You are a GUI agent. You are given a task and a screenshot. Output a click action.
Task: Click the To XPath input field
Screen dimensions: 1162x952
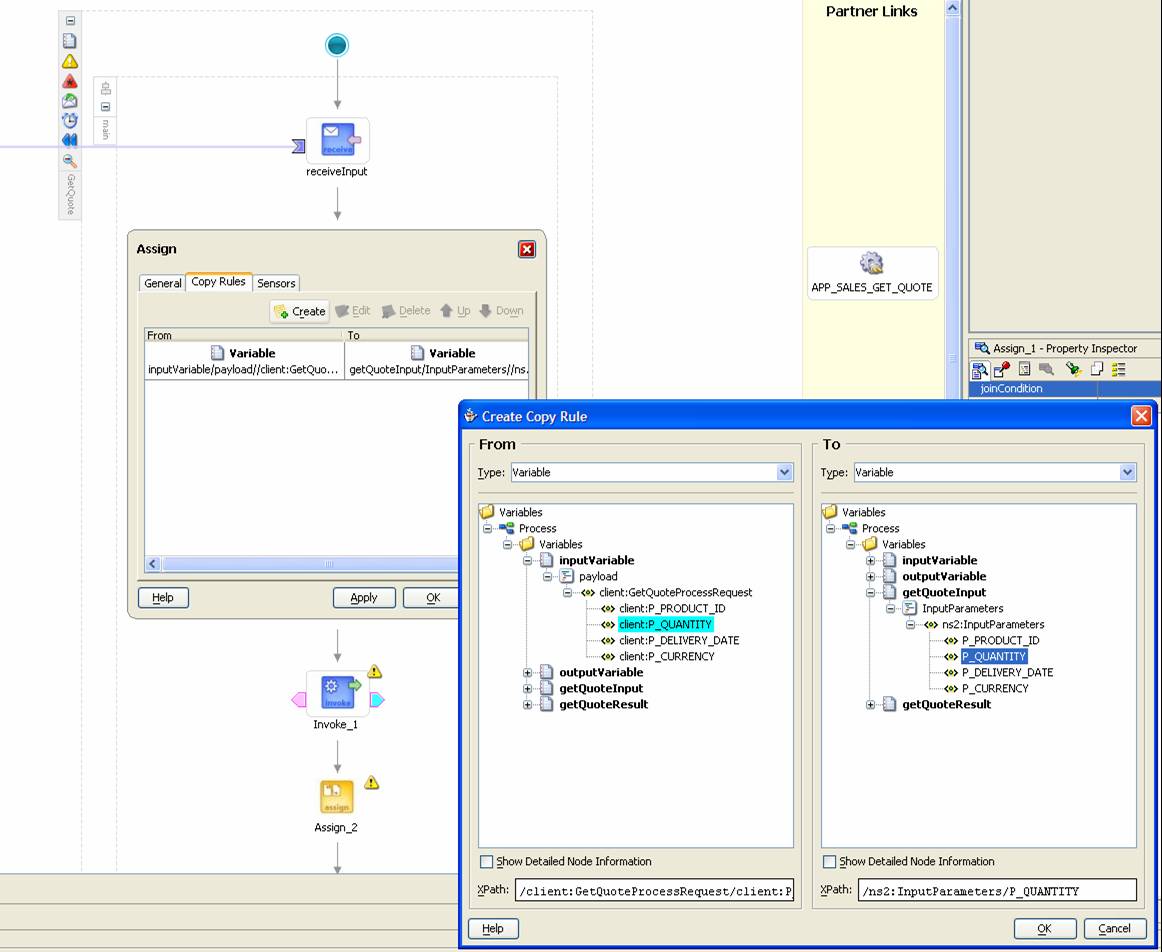pyautogui.click(x=996, y=890)
